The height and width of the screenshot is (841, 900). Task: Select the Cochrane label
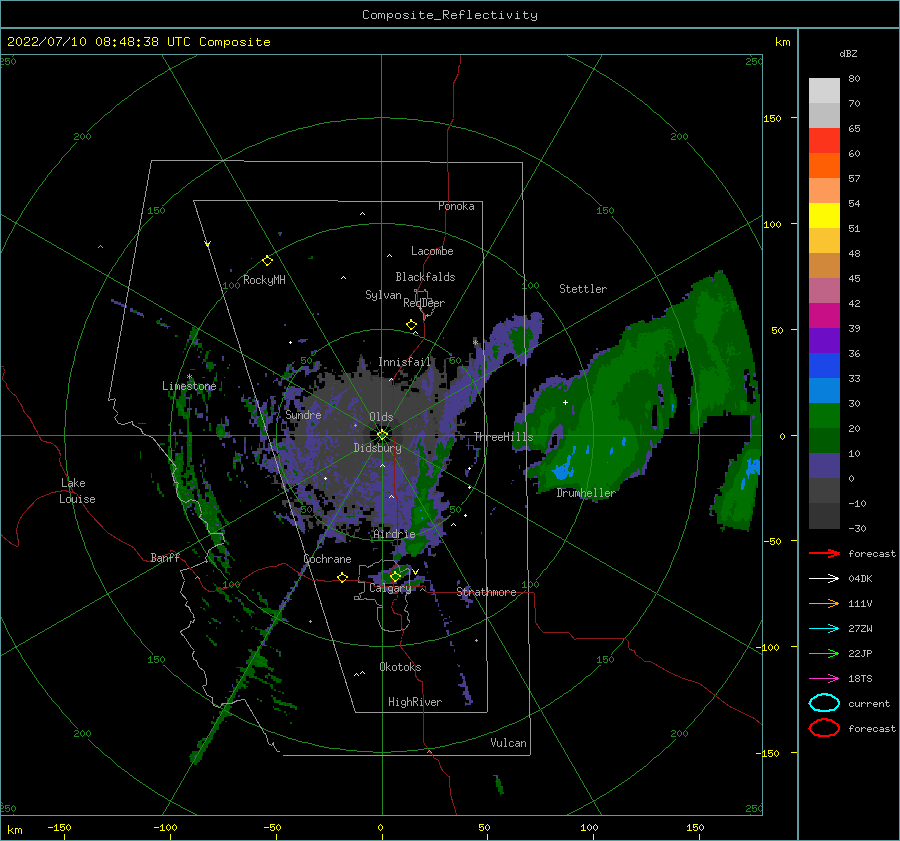click(x=327, y=559)
